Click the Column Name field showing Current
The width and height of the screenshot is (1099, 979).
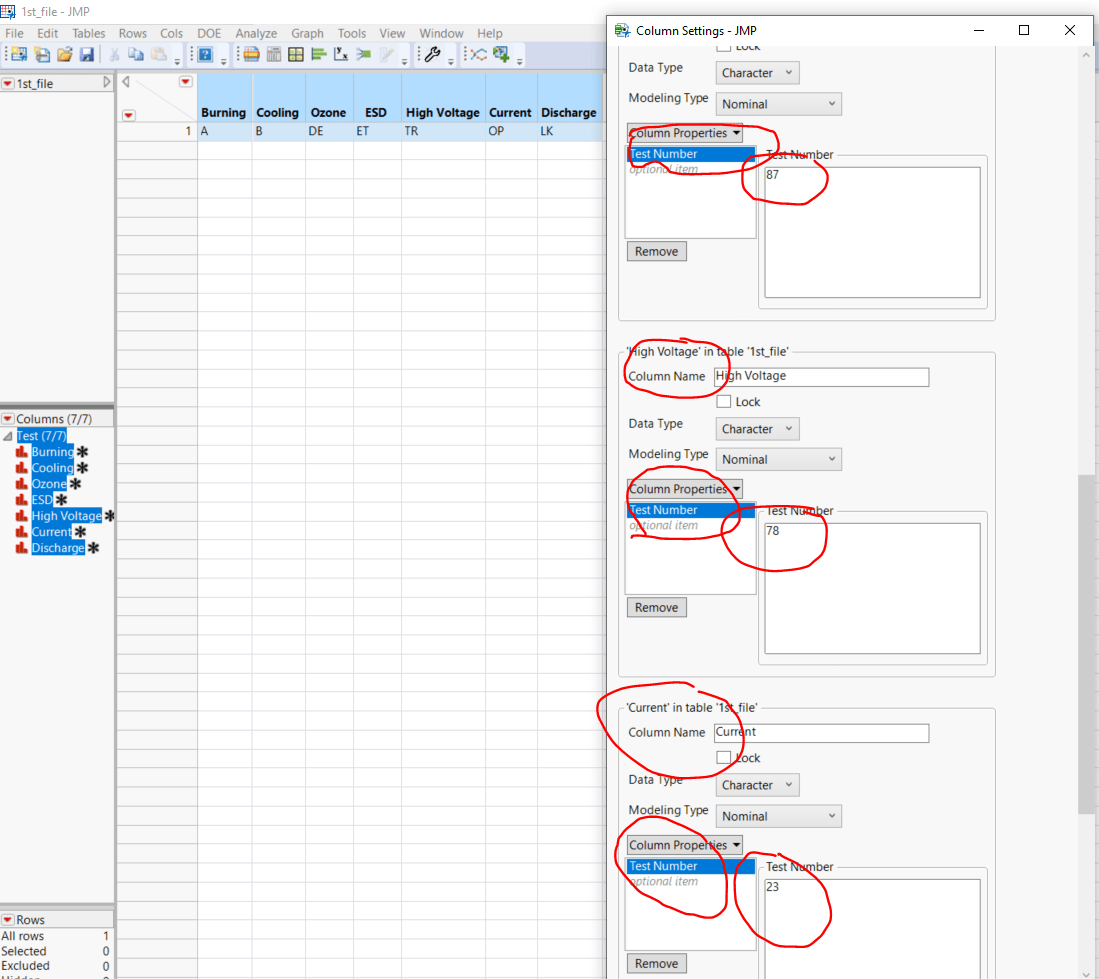(821, 733)
